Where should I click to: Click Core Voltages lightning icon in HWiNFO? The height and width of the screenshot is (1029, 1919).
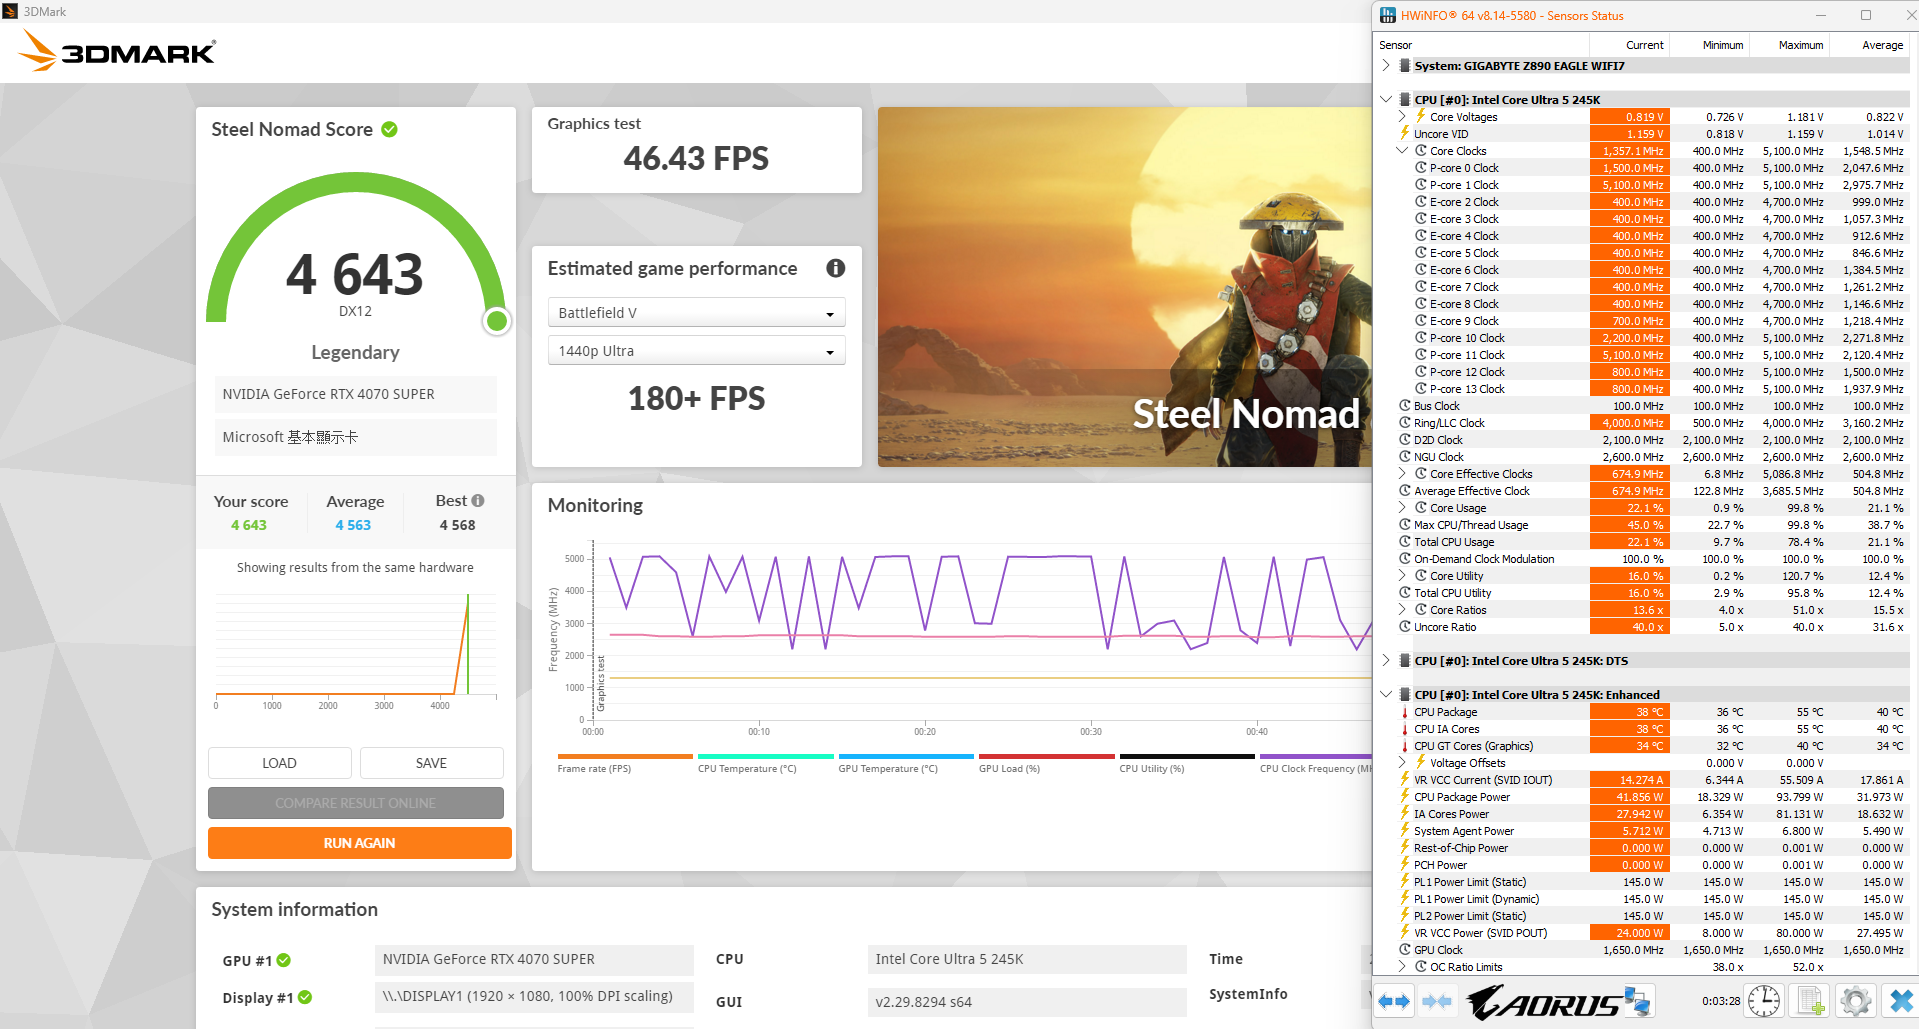tap(1421, 116)
